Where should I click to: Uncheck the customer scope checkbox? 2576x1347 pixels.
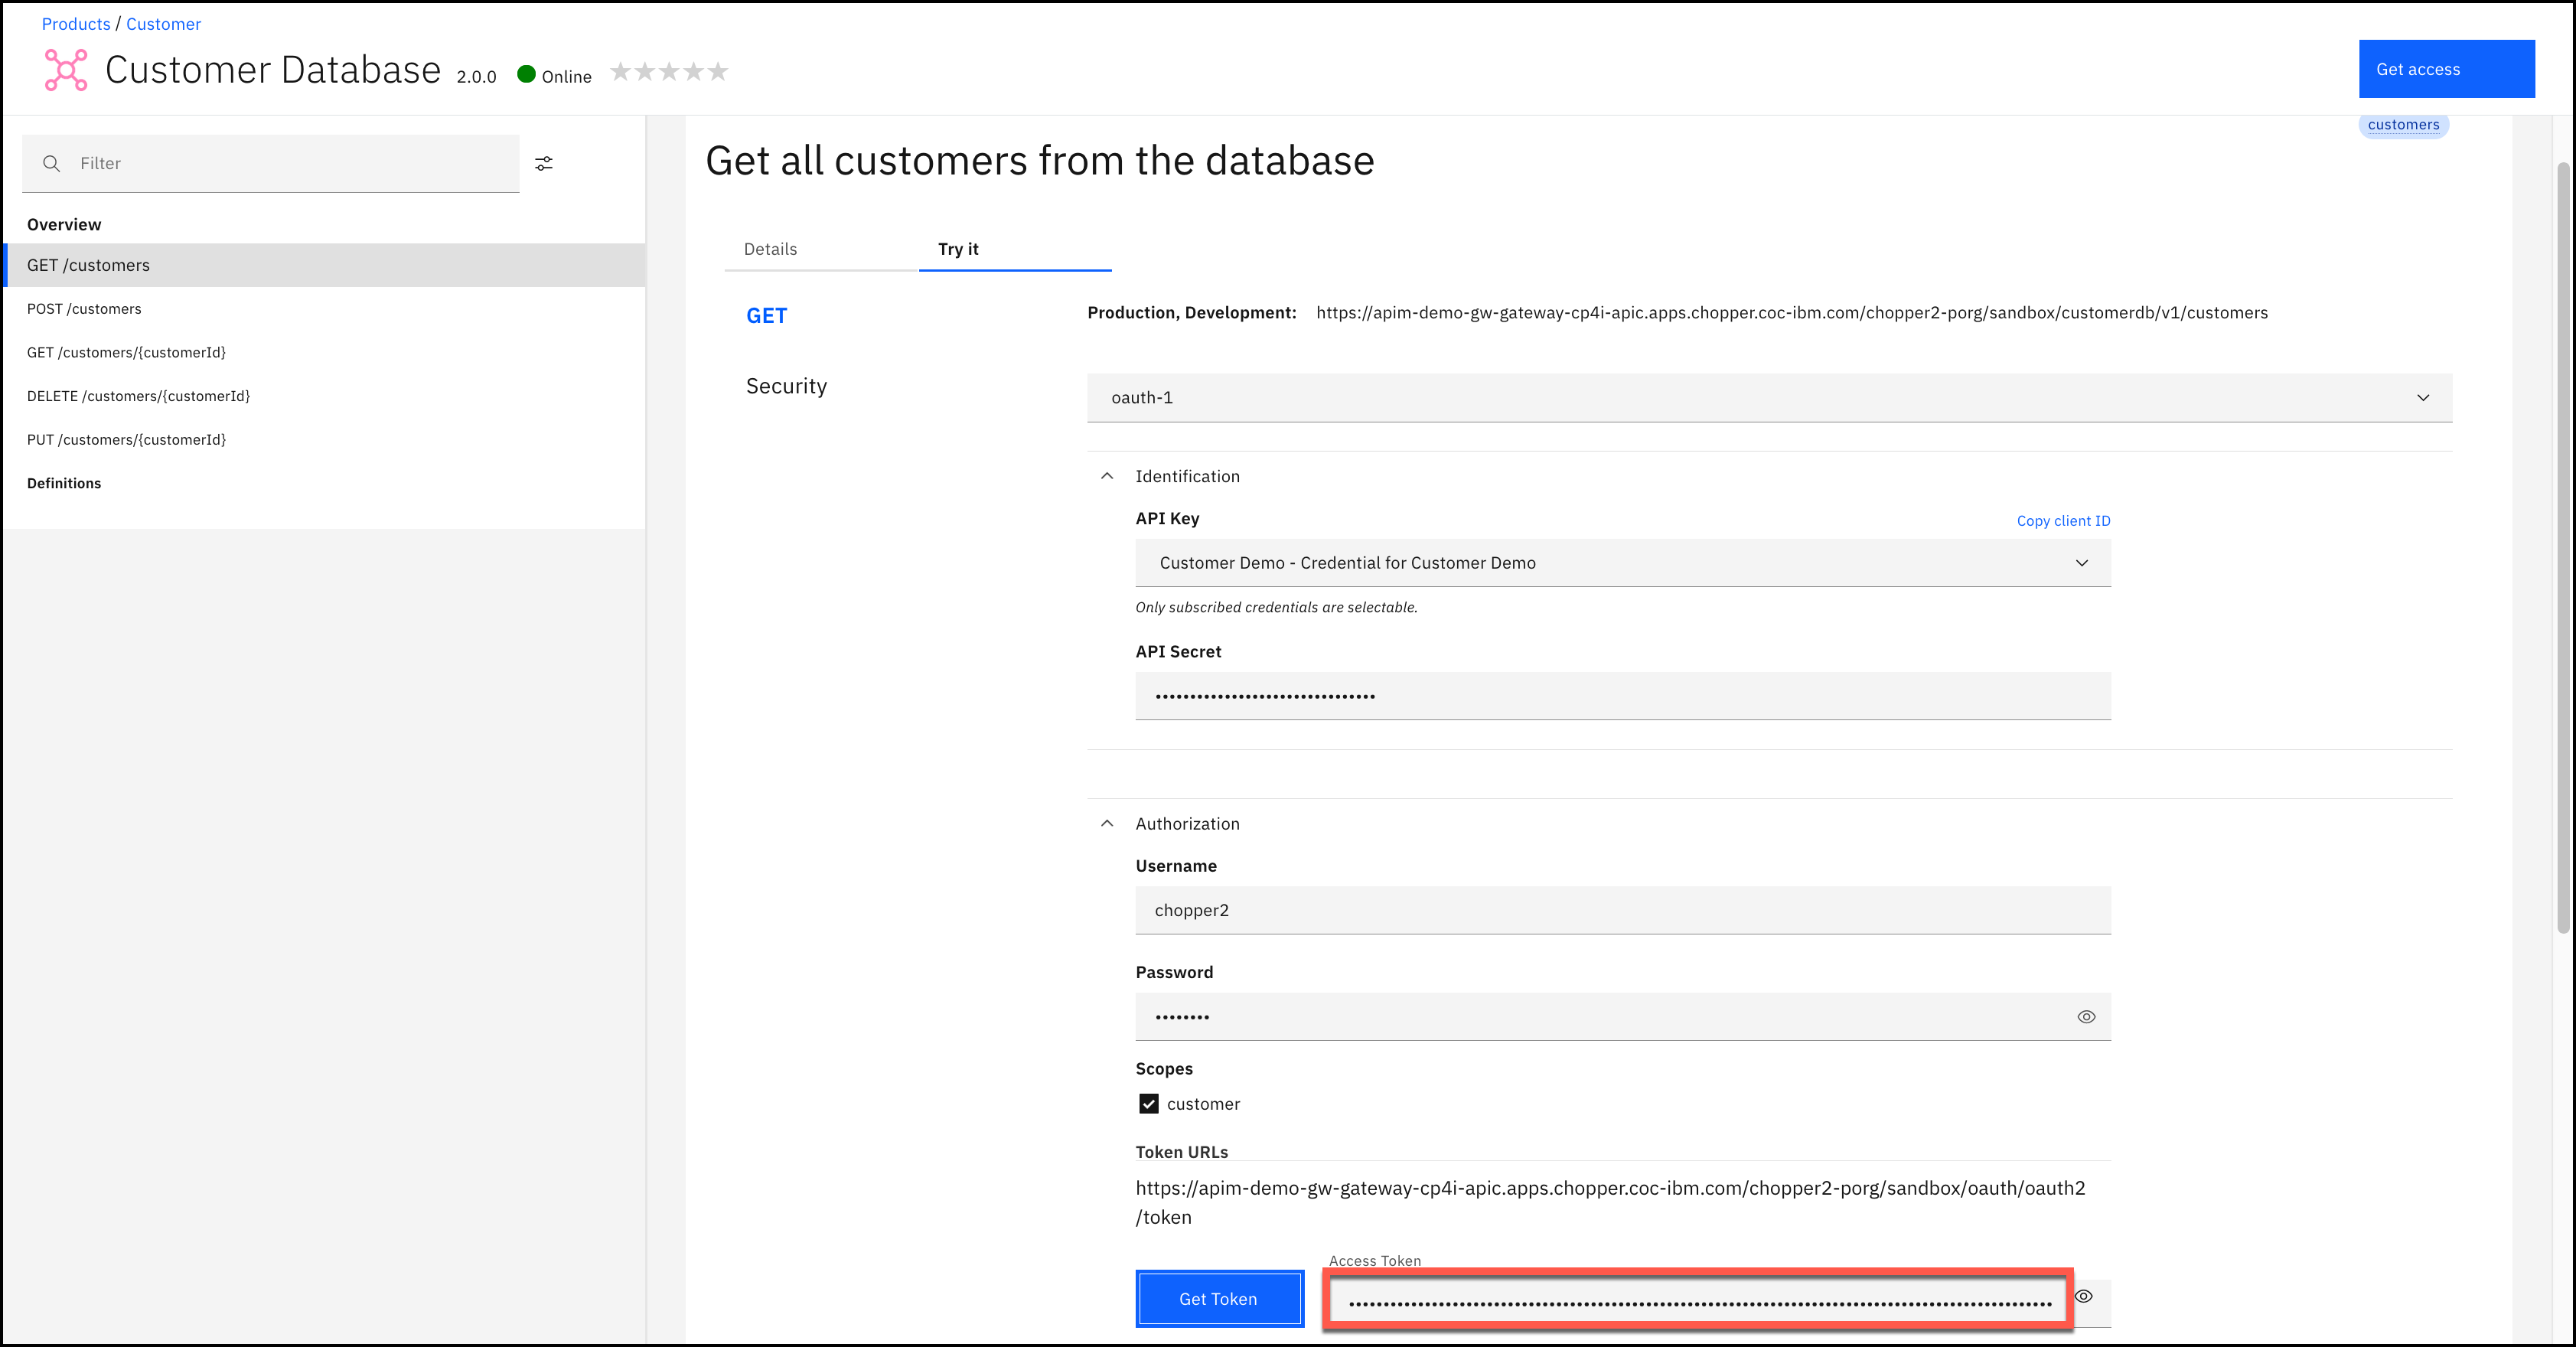[1149, 1104]
